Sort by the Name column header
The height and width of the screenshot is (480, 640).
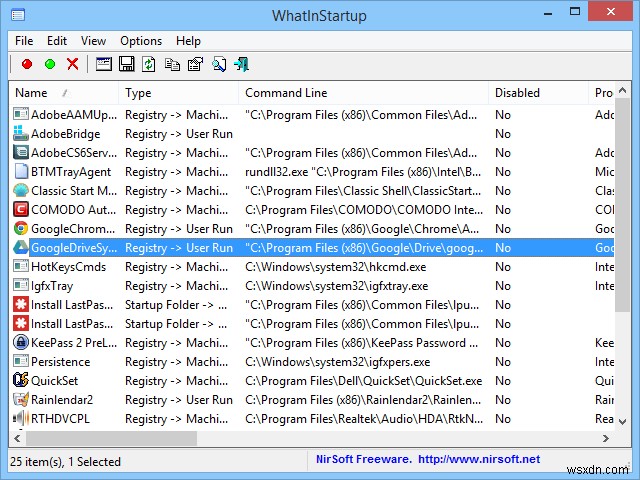[64, 93]
